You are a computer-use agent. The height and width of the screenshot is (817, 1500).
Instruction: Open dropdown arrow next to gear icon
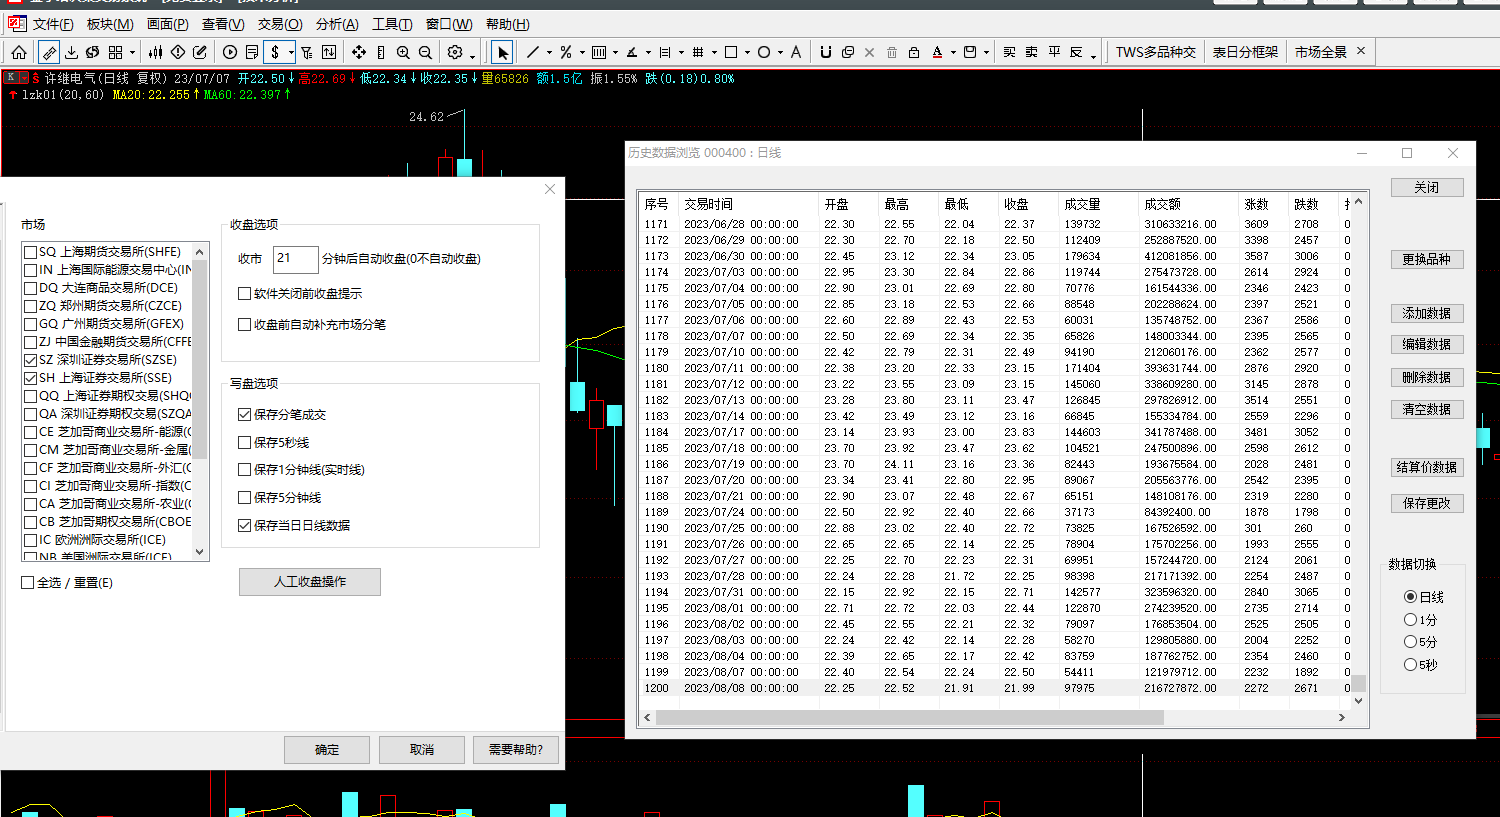pyautogui.click(x=472, y=55)
